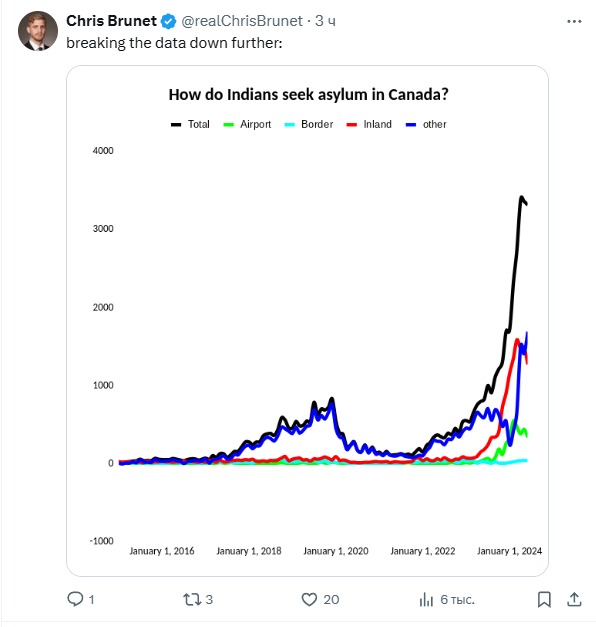Open the asylum chart image

(307, 321)
